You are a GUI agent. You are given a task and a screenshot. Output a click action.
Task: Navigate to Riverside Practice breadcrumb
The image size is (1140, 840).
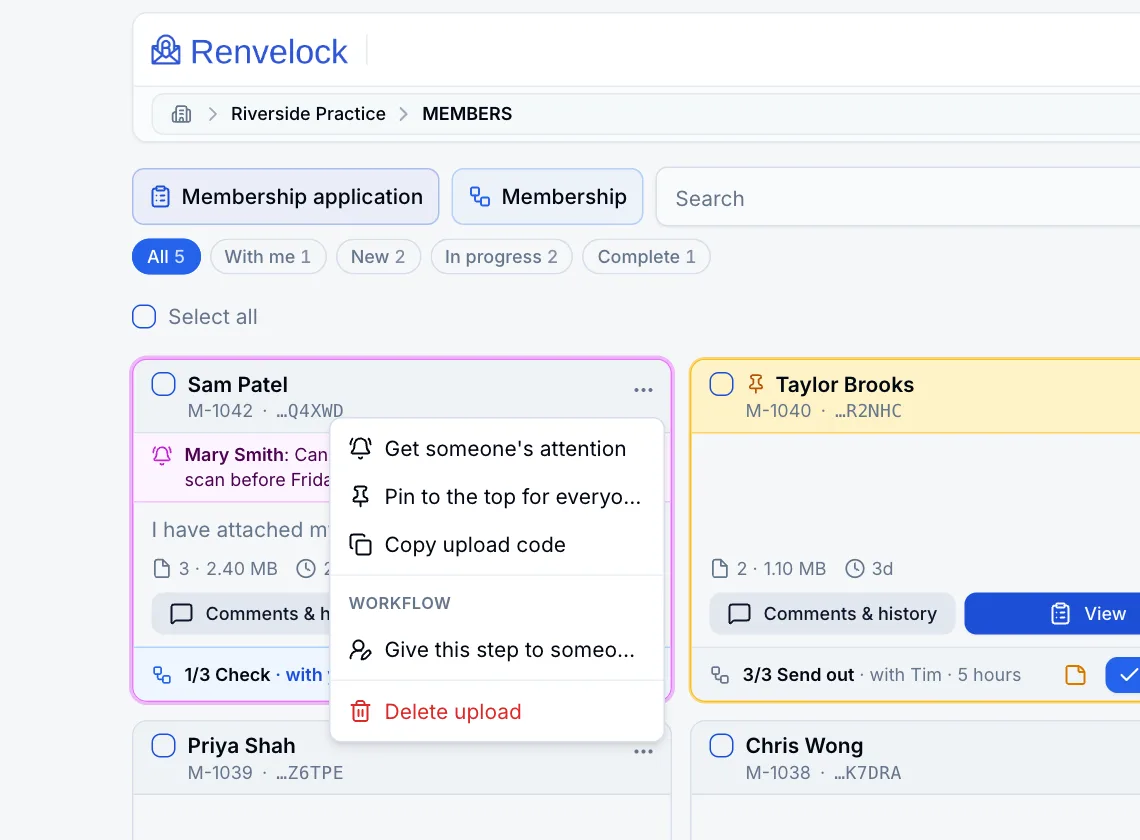308,114
